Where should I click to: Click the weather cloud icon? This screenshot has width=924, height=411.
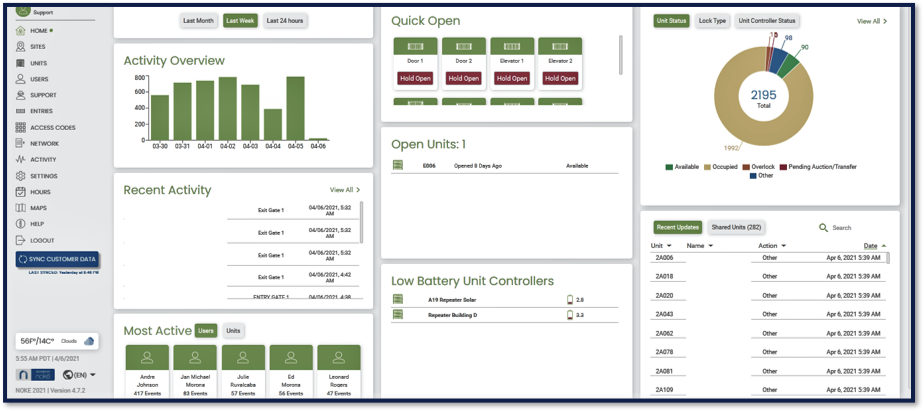(x=89, y=341)
